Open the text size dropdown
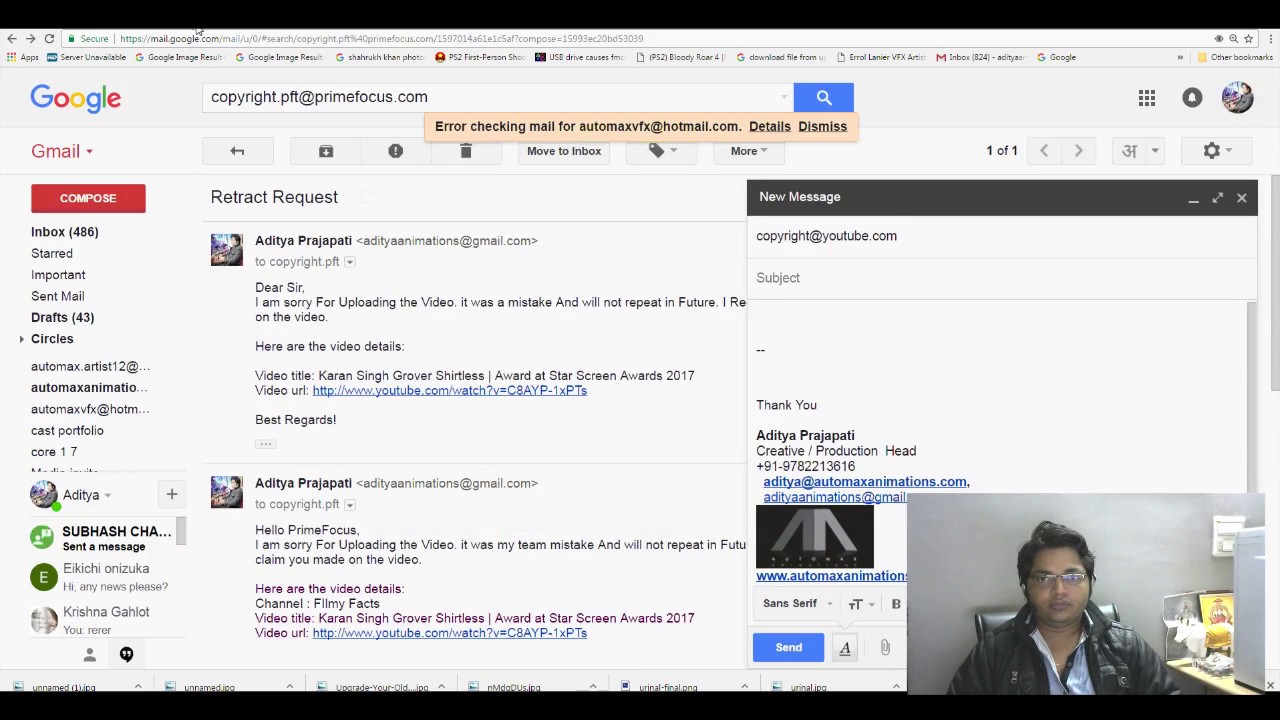 (x=861, y=604)
